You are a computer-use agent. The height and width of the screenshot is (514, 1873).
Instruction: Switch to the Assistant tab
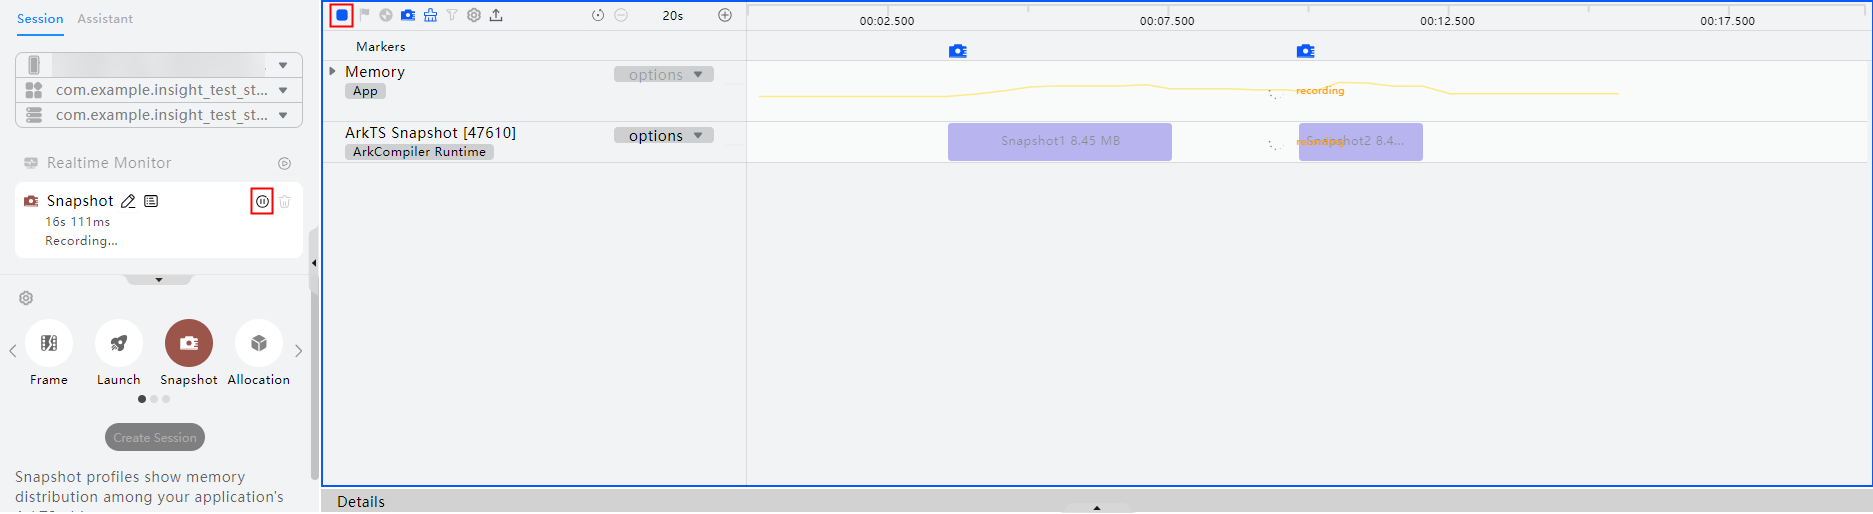point(105,19)
